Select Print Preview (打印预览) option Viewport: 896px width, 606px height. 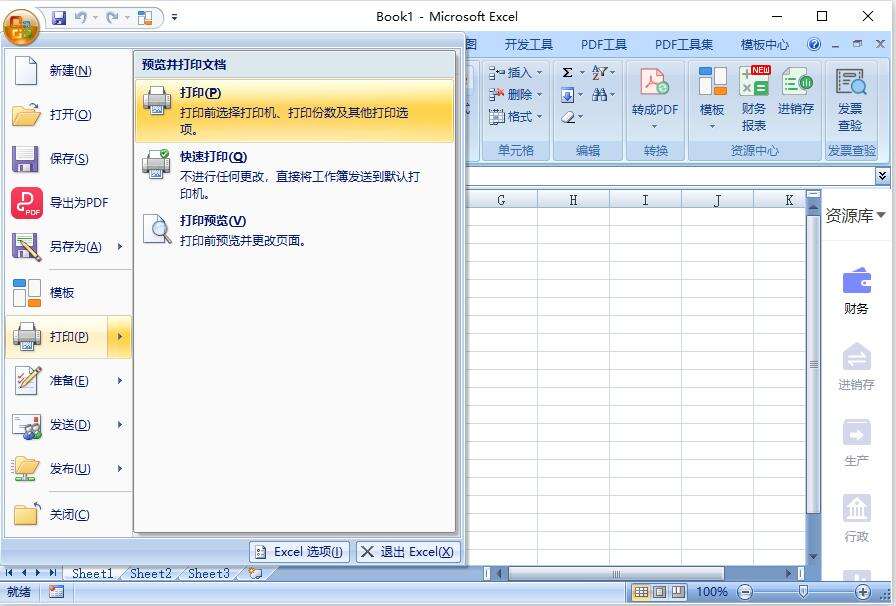click(x=294, y=230)
